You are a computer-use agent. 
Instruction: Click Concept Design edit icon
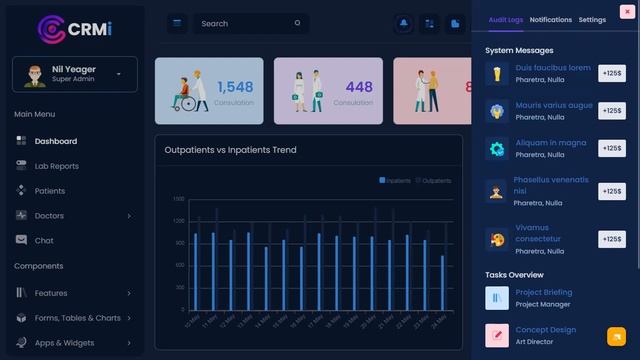[x=497, y=336]
